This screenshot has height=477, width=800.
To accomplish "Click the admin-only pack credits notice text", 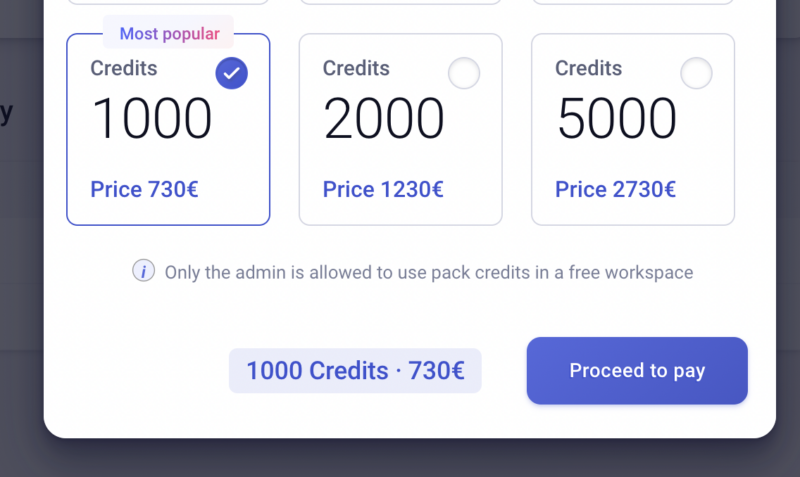I will [x=429, y=272].
